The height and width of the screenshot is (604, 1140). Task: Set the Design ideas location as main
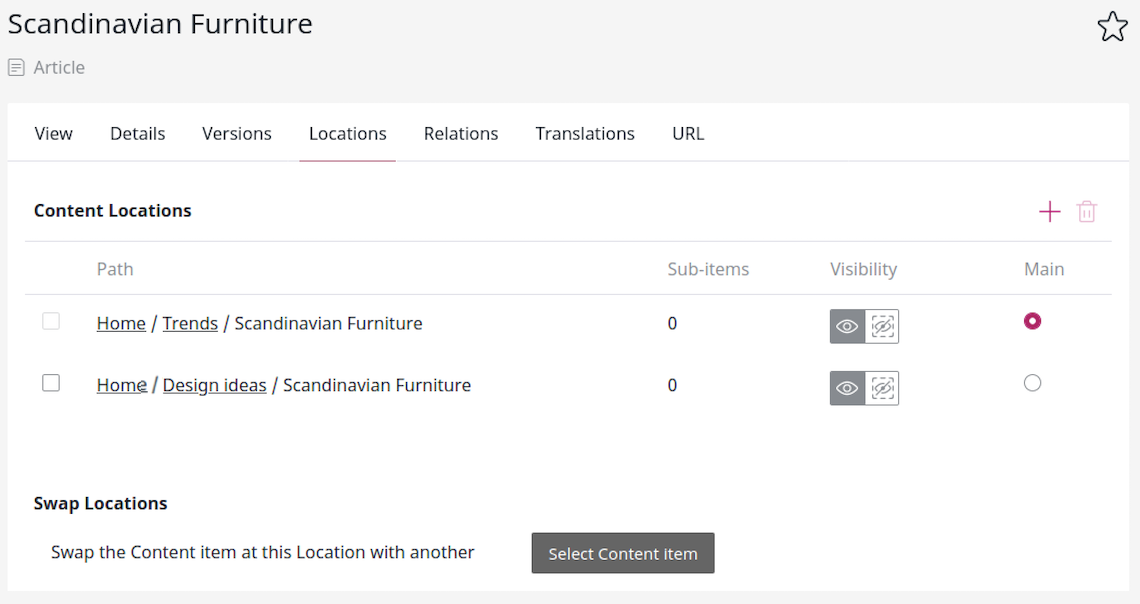point(1032,383)
